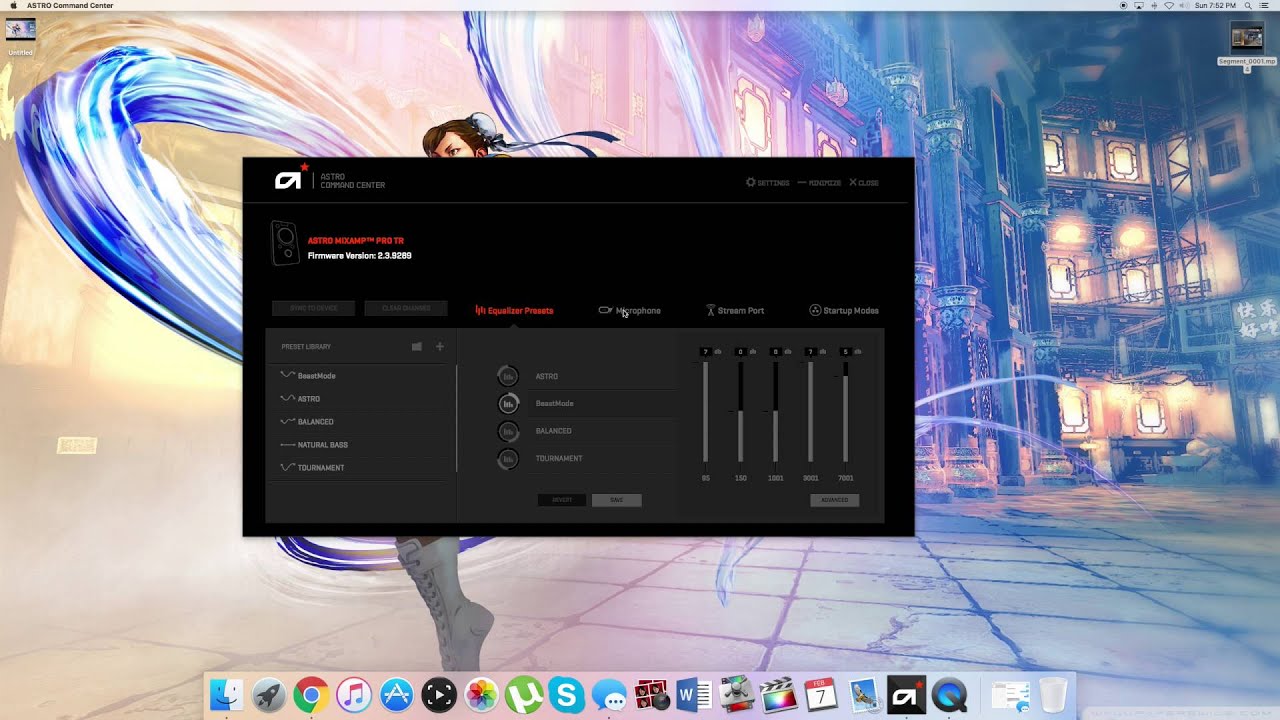Launch Google Chrome from the Dock
This screenshot has height=720, width=1280.
(312, 695)
